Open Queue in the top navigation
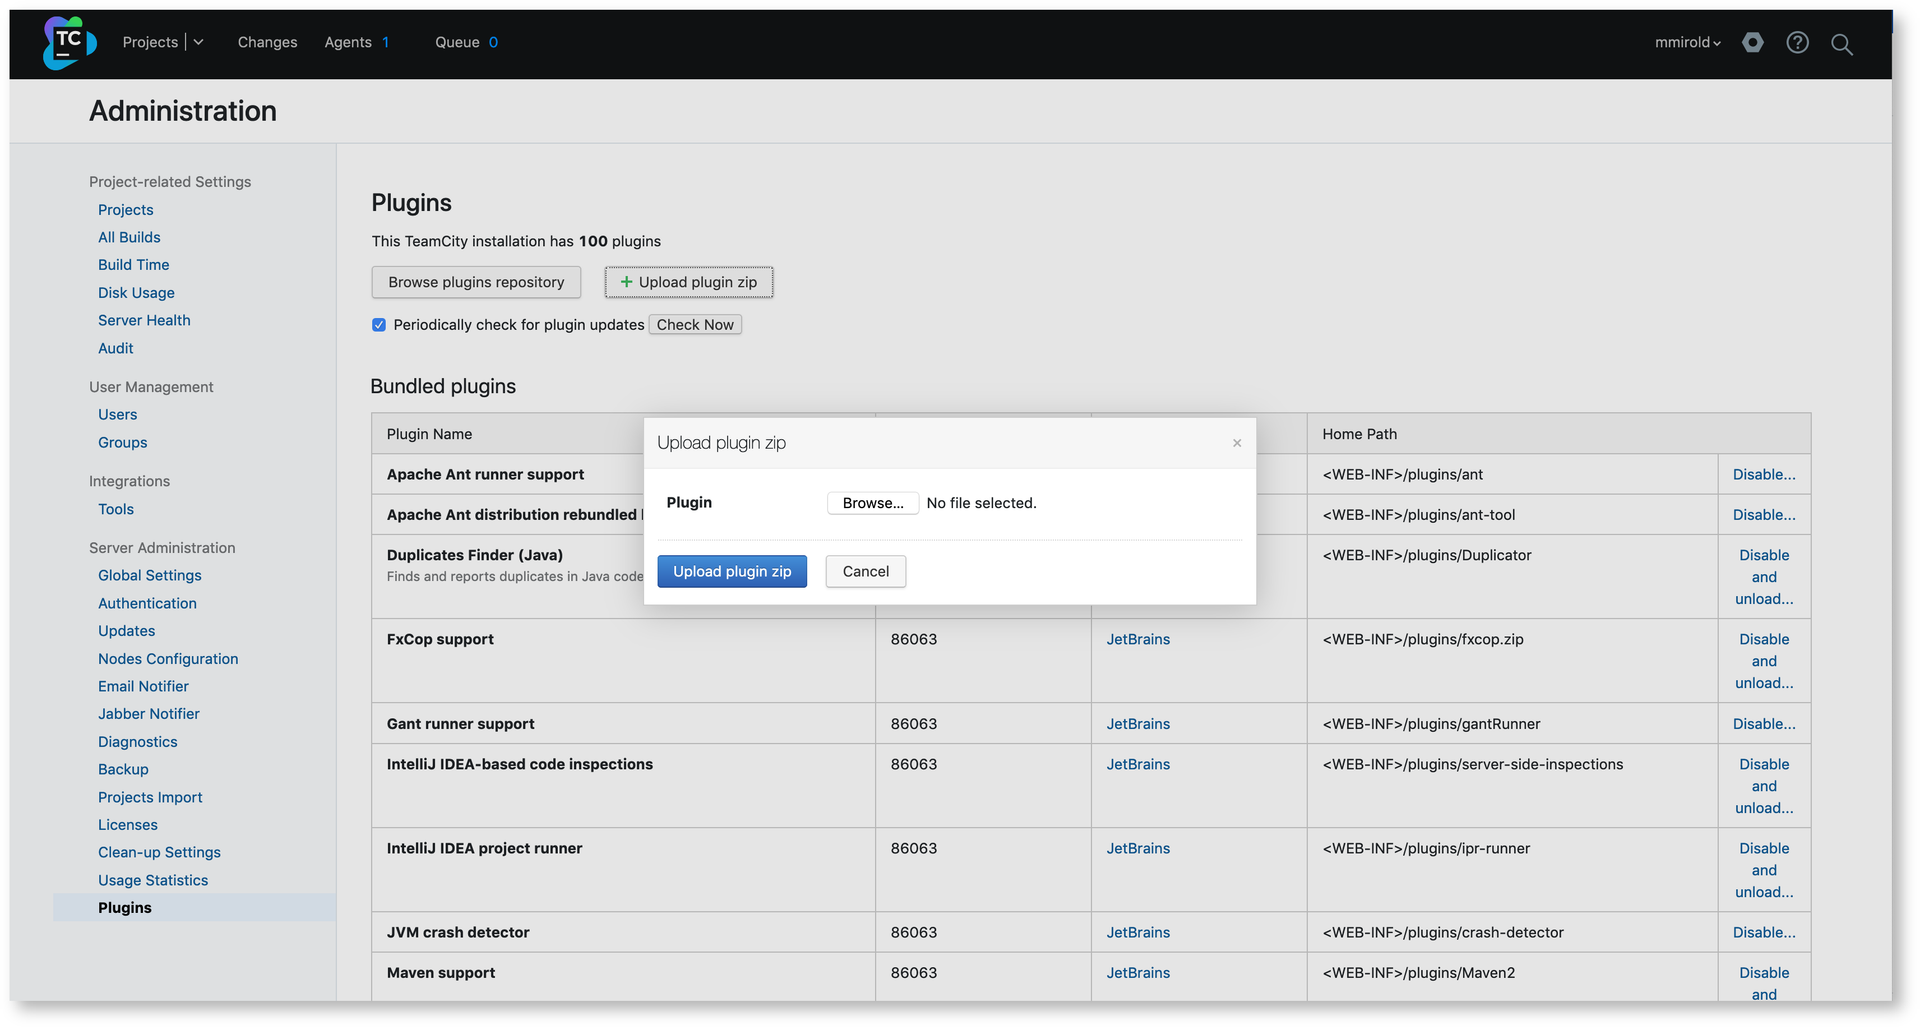The image size is (1920, 1028). [x=457, y=42]
